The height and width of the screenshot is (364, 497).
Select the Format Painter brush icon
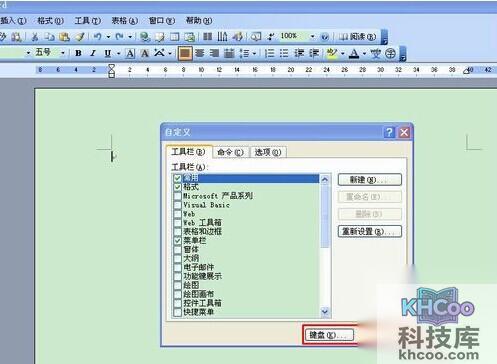(x=80, y=37)
